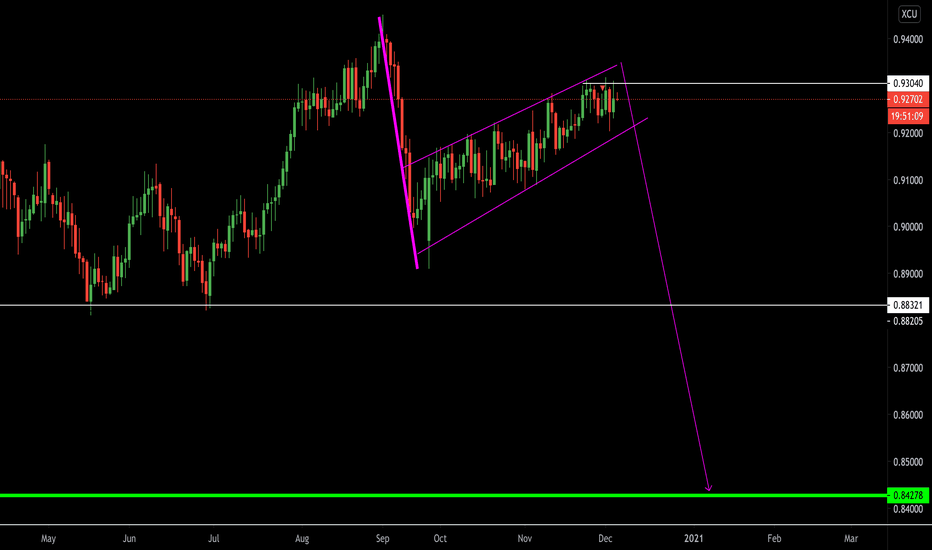Click the 0.90000 price axis label
Image resolution: width=932 pixels, height=550 pixels.
(908, 227)
